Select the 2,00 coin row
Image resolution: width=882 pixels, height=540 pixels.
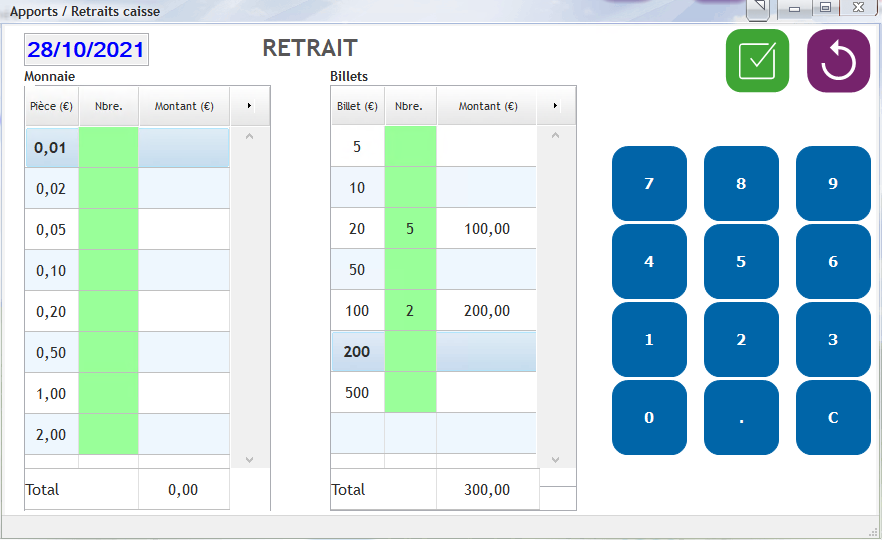tap(51, 435)
